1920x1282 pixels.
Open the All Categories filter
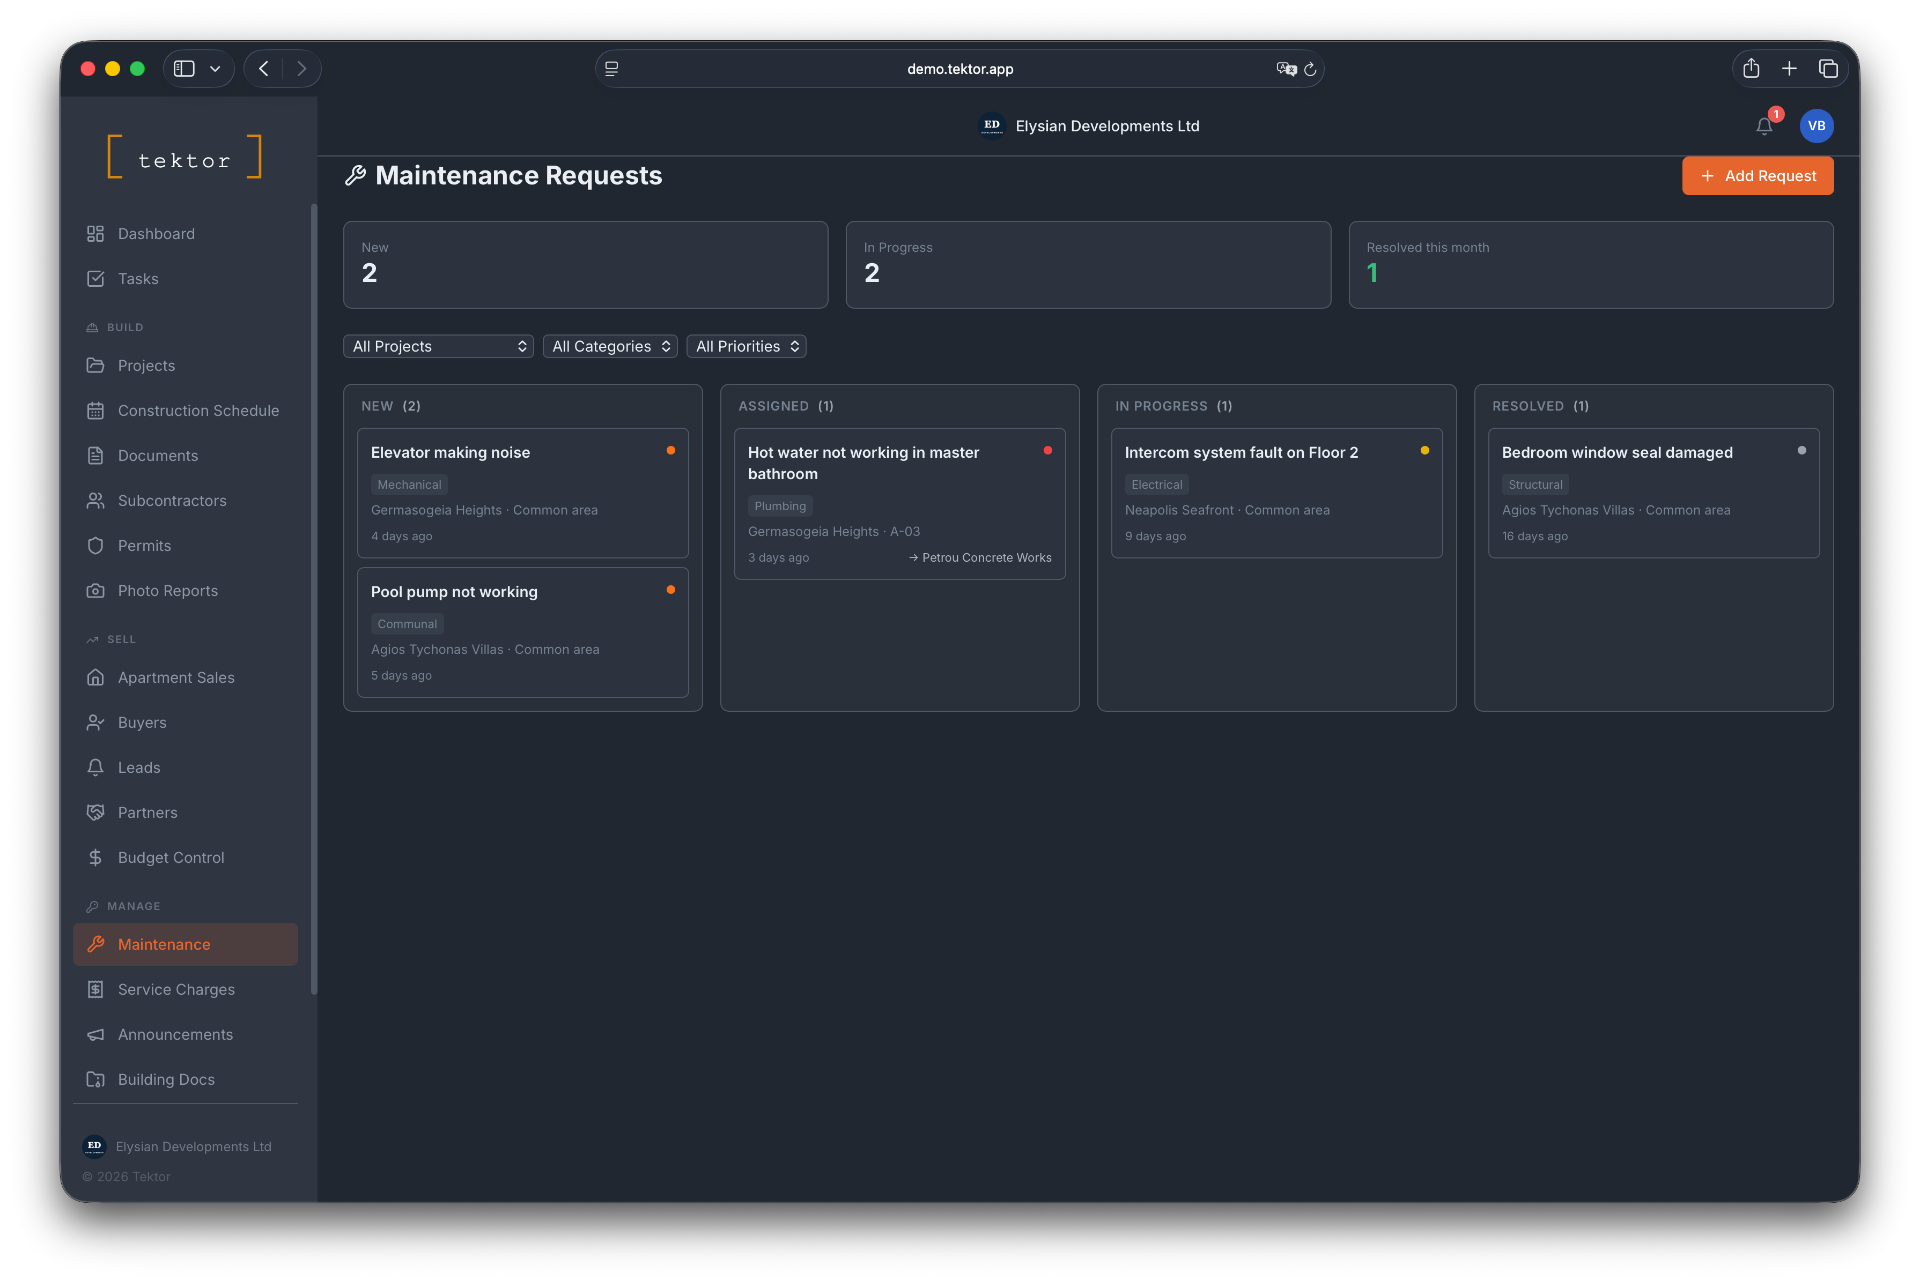point(610,346)
